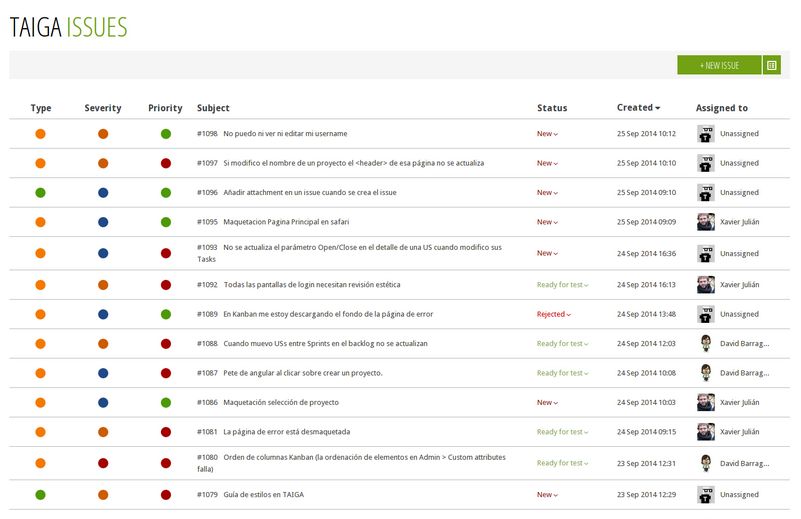Click unassigned avatar on issue #1089
Viewport: 801px width, 519px height.
pos(706,314)
